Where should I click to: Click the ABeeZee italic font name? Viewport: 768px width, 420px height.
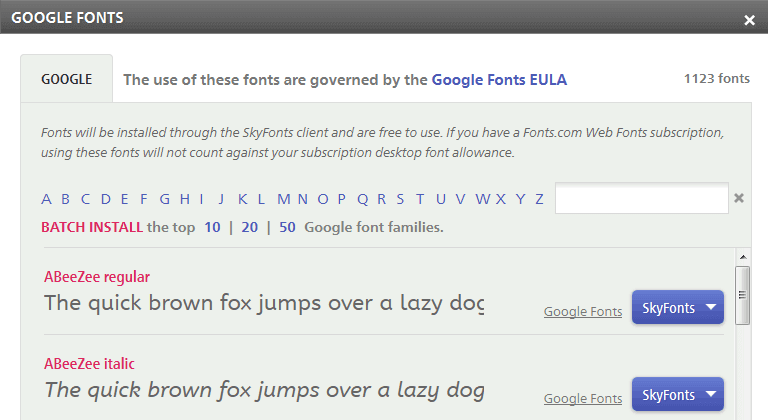[89, 364]
